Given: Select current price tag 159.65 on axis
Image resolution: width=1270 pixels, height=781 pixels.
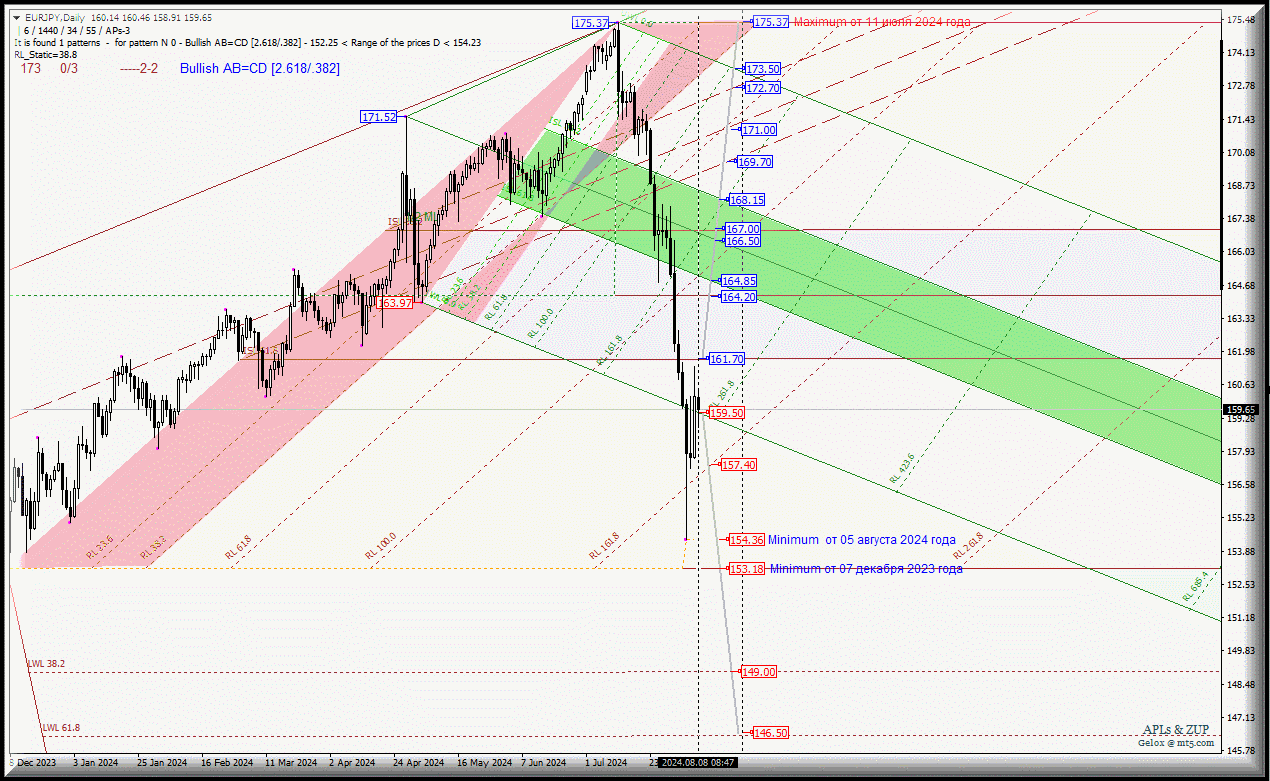Looking at the screenshot, I should click(1241, 409).
